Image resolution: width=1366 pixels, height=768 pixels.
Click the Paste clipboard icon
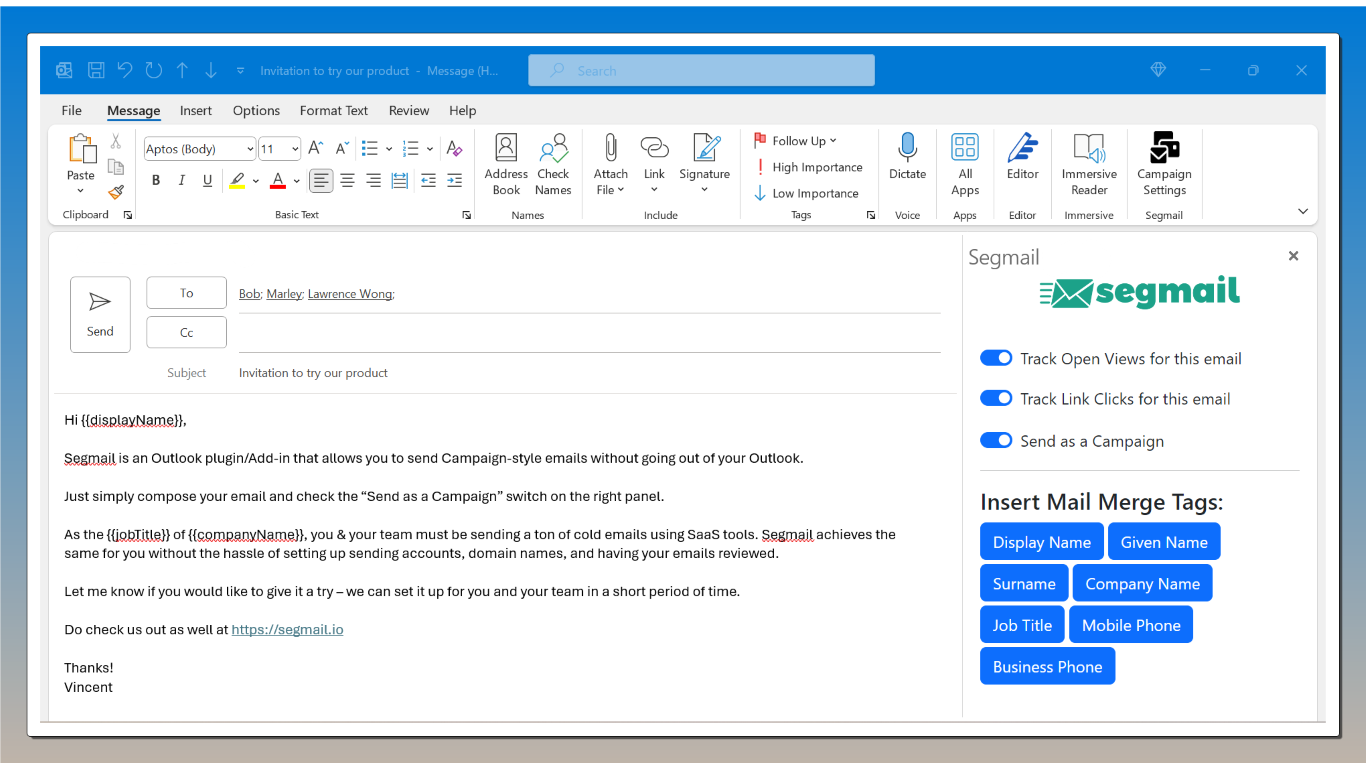81,149
